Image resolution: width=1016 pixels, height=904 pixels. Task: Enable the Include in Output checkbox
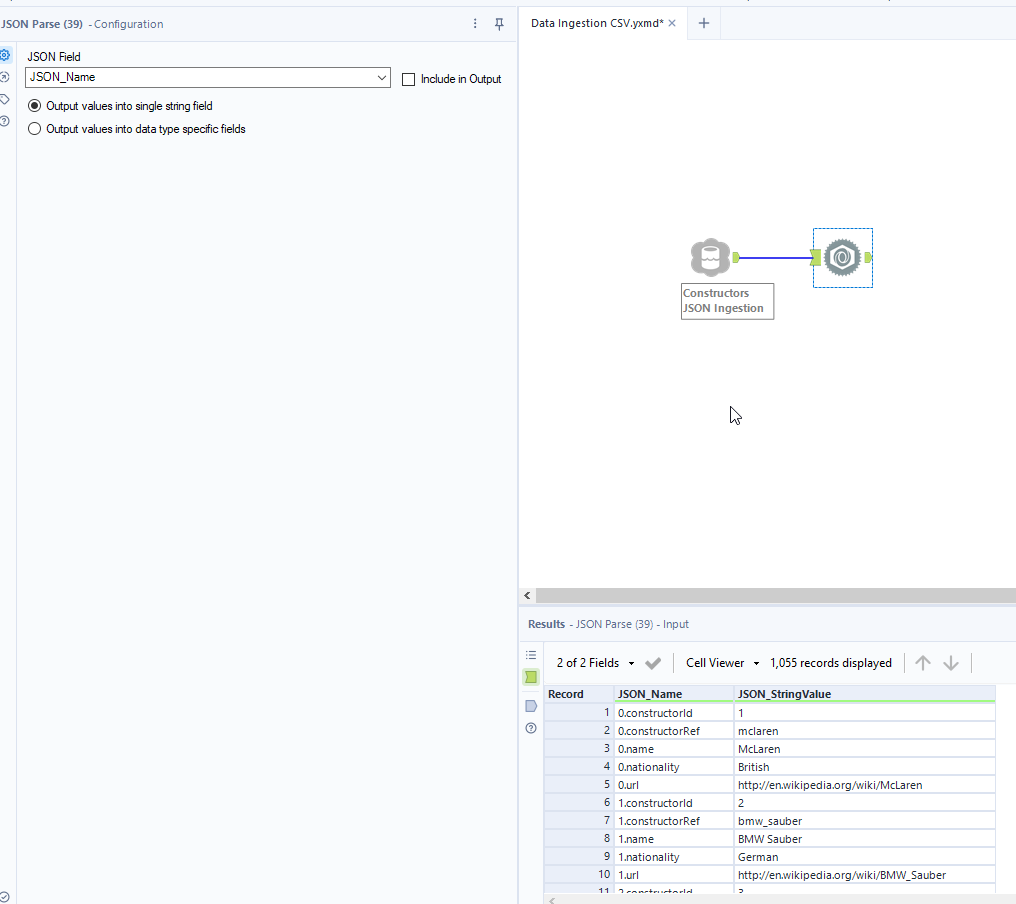coord(408,80)
